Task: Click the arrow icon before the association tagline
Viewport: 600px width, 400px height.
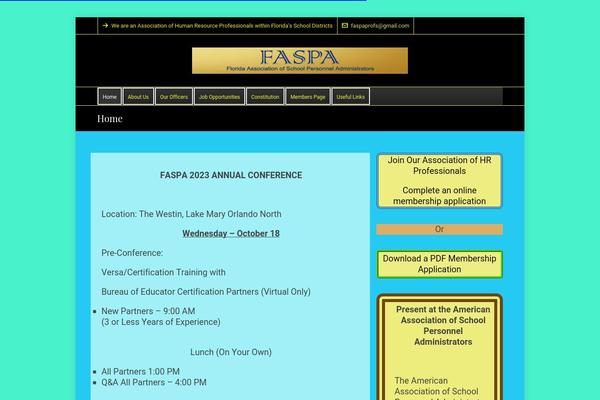Action: (105, 26)
